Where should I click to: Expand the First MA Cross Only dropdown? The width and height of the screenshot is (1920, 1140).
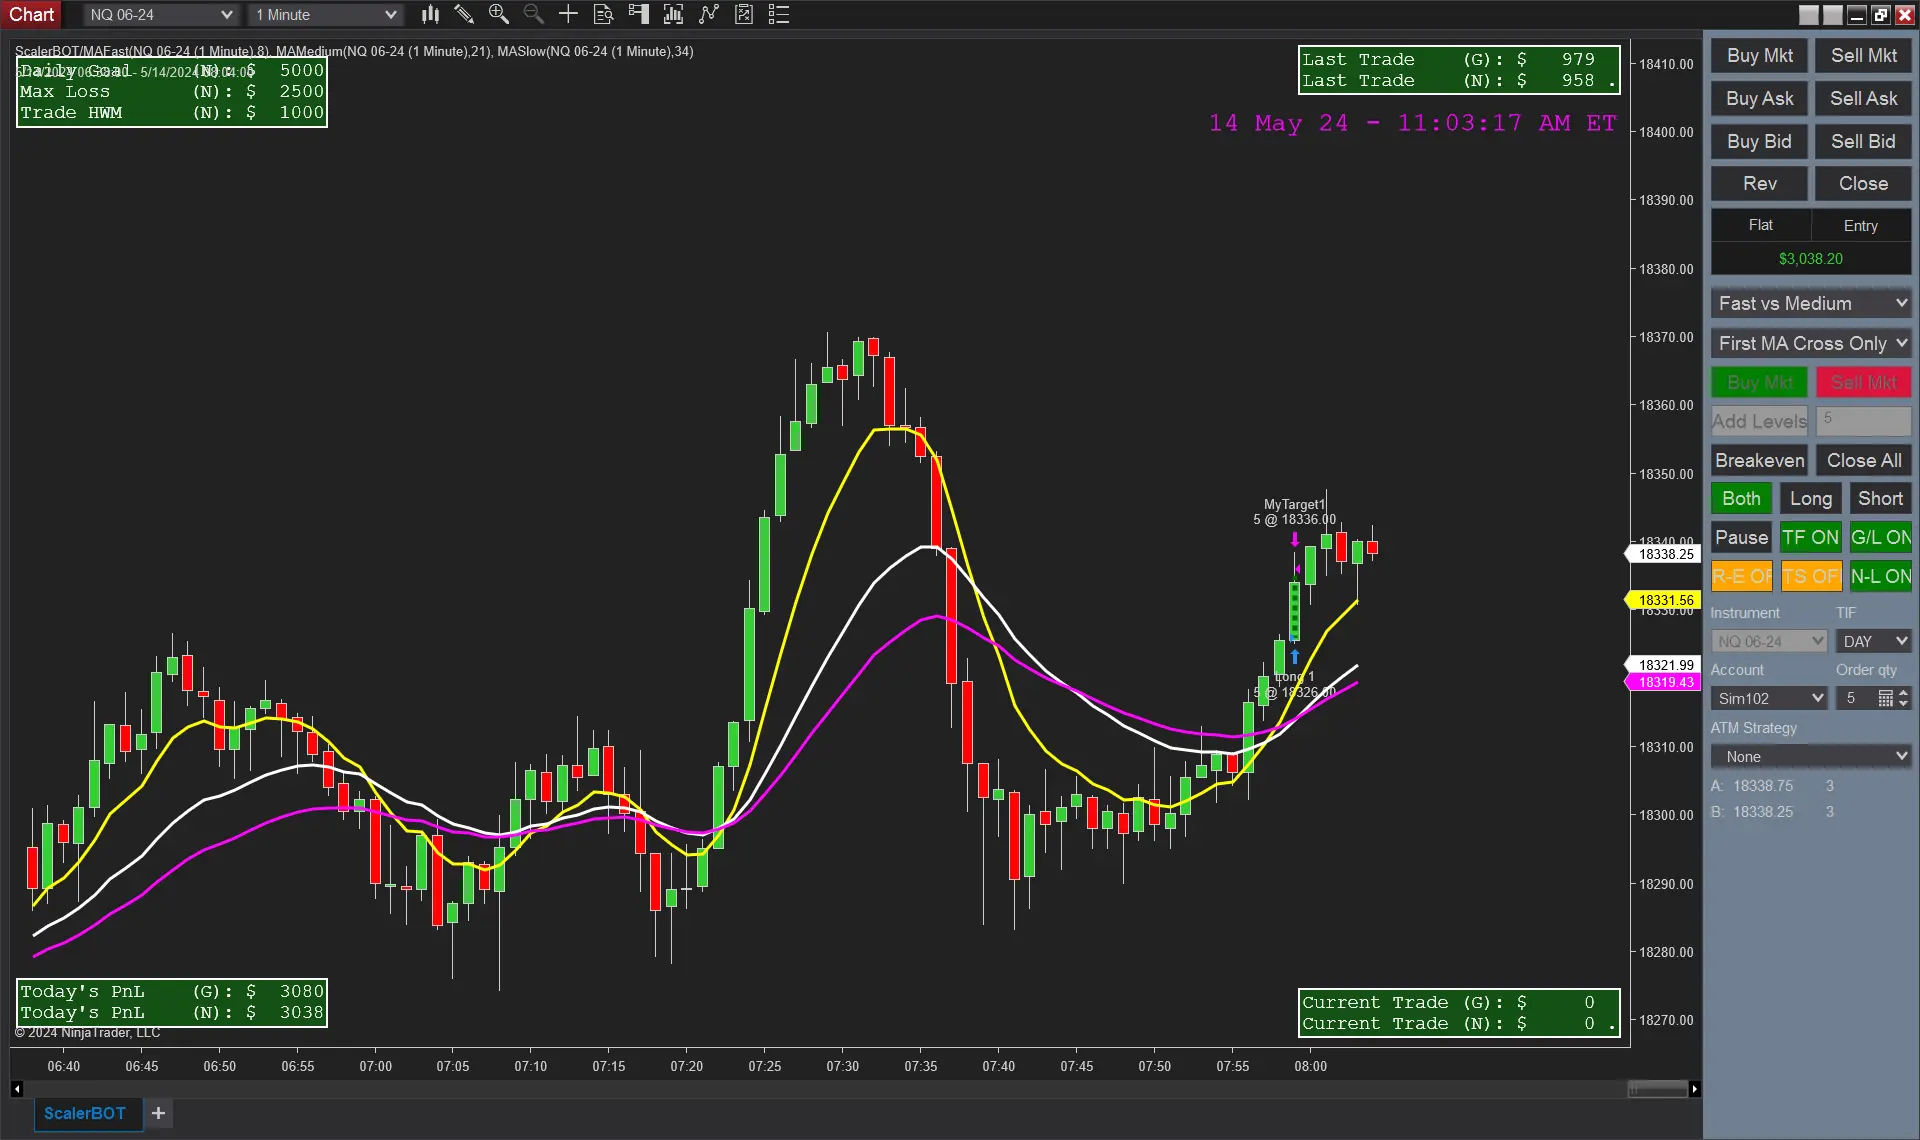1811,344
